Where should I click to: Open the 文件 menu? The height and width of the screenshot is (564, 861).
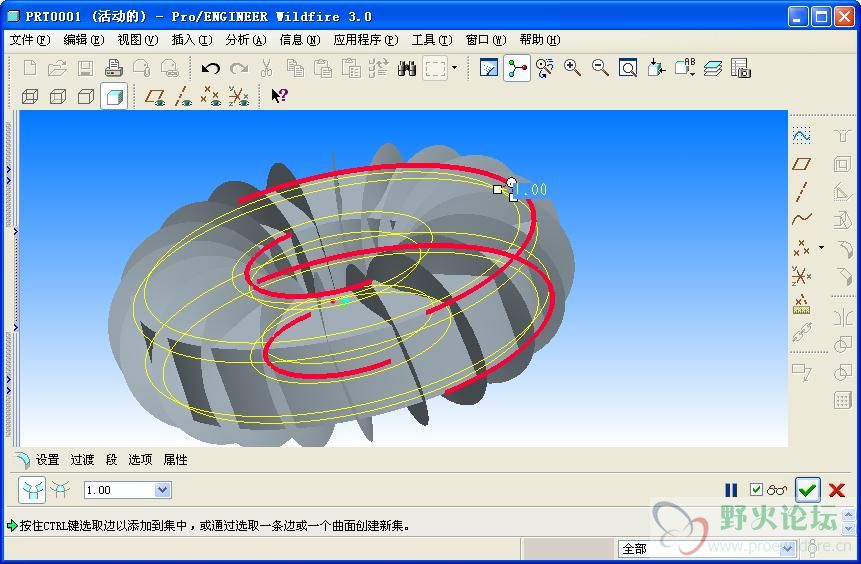[x=30, y=40]
